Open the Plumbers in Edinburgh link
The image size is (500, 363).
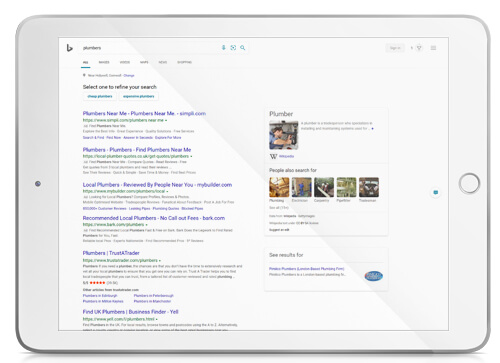pos(100,296)
